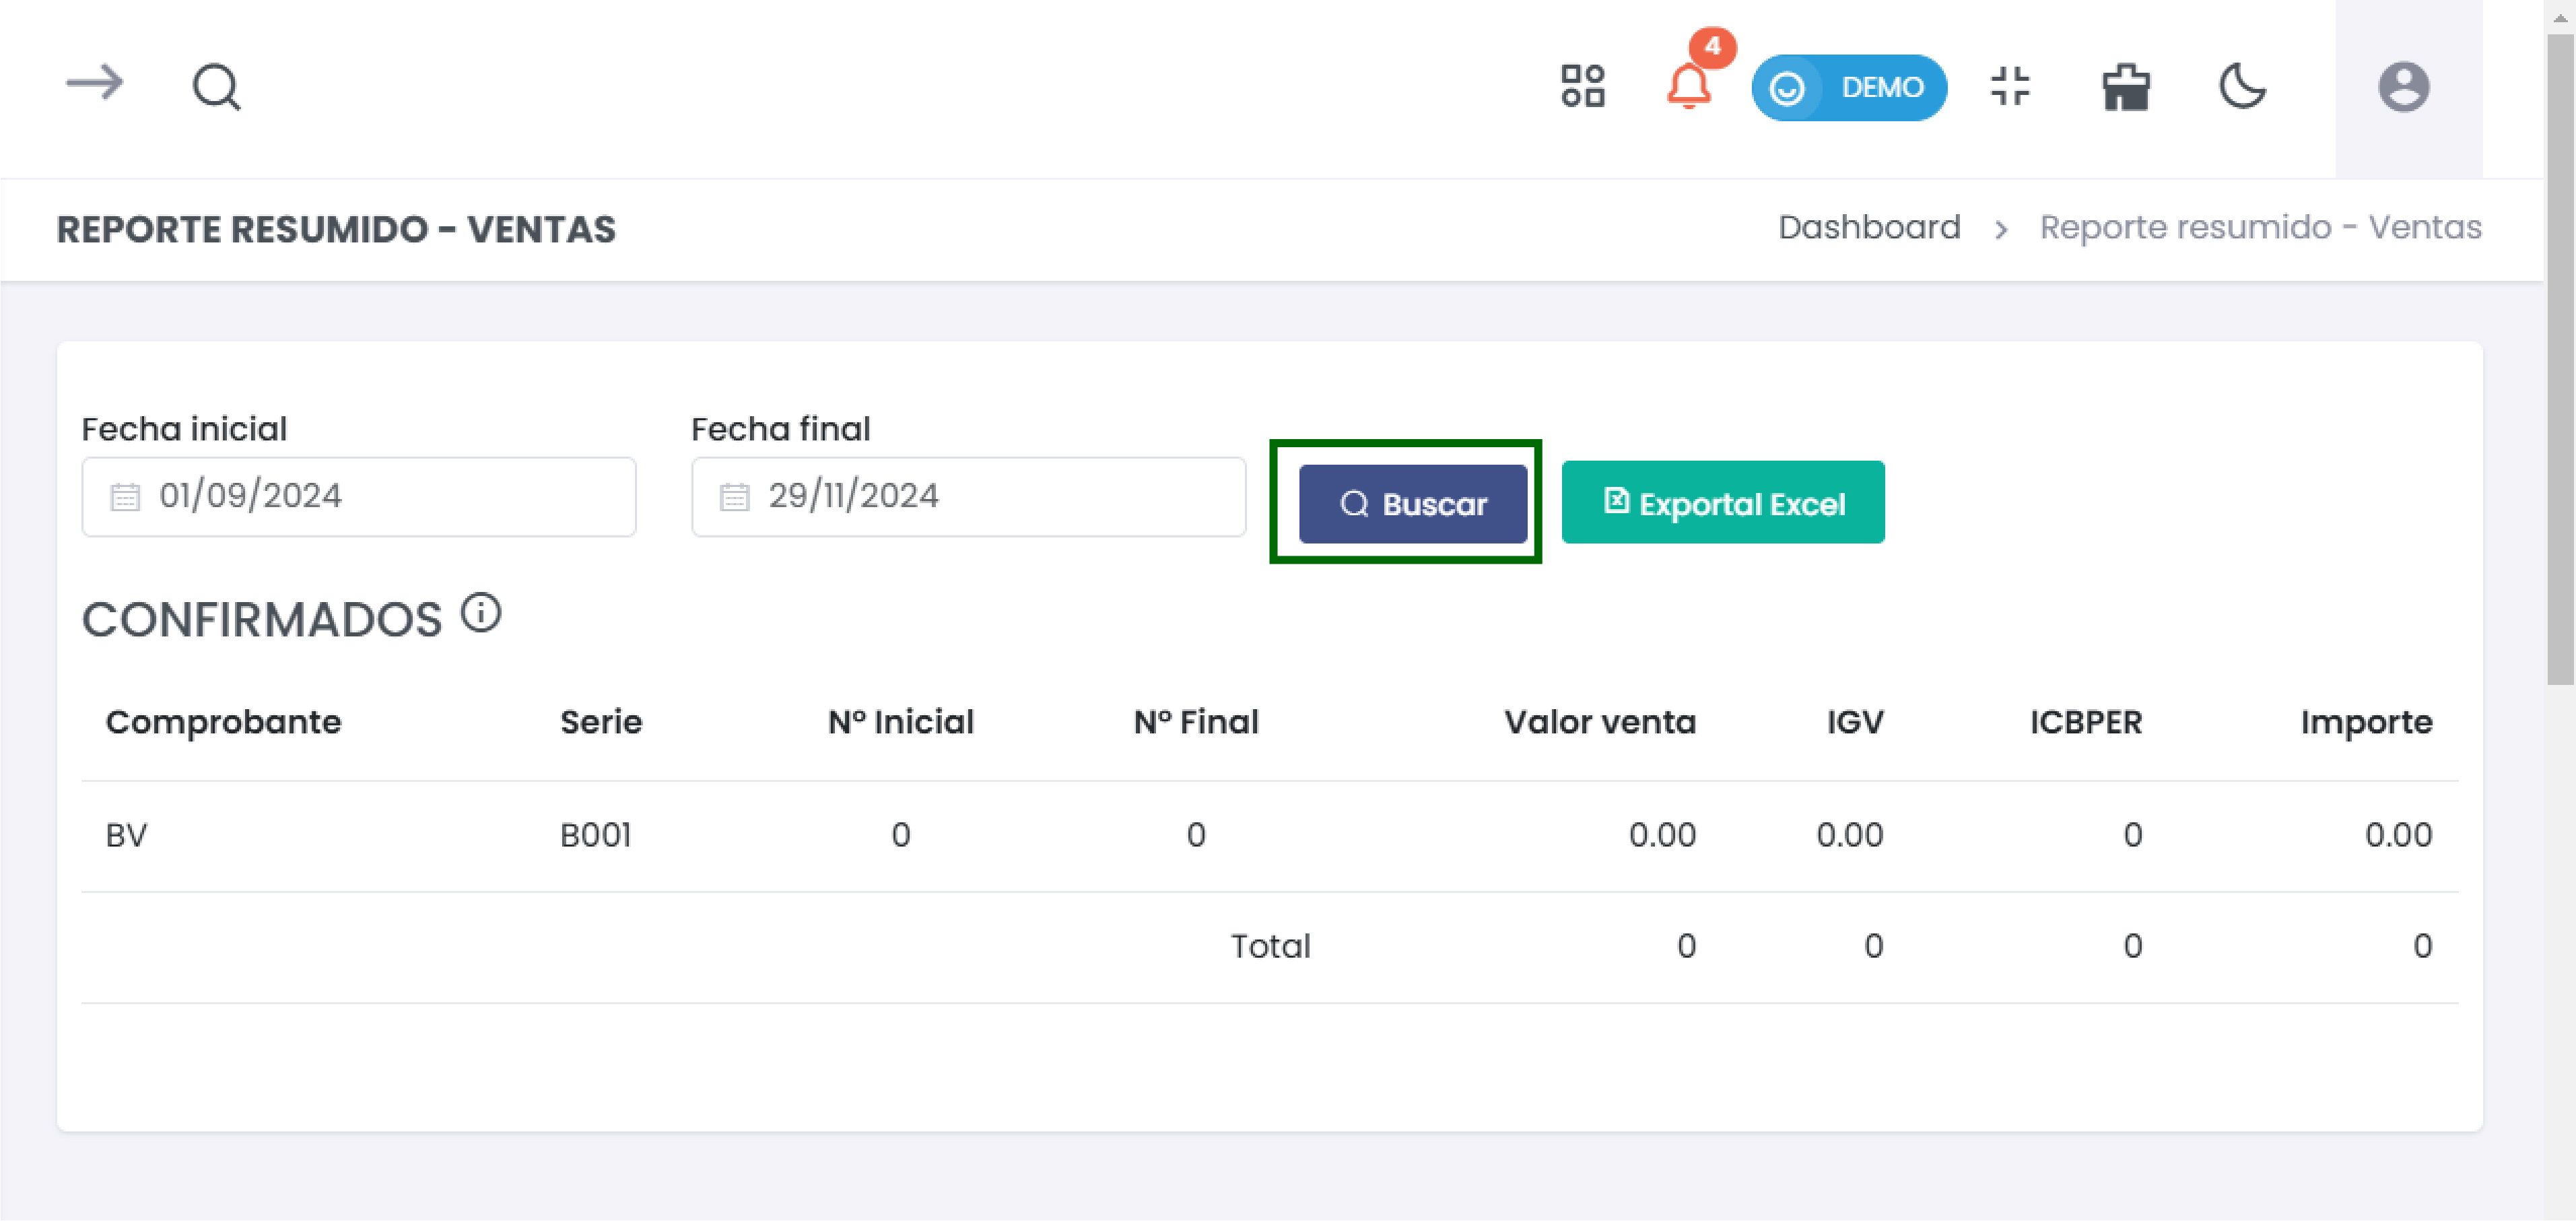Open the user profile avatar icon
Viewport: 2576px width, 1221px height.
tap(2403, 87)
